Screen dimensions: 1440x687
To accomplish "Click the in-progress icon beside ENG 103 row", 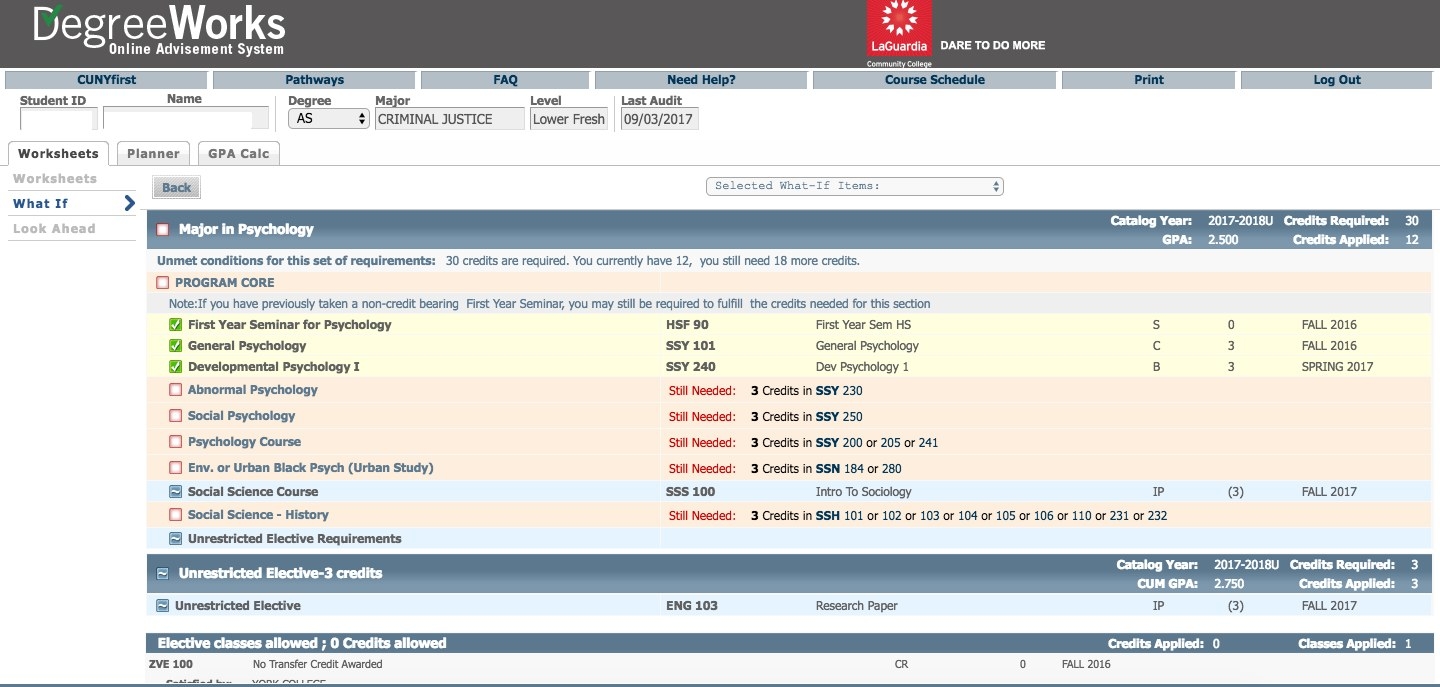I will pos(162,606).
